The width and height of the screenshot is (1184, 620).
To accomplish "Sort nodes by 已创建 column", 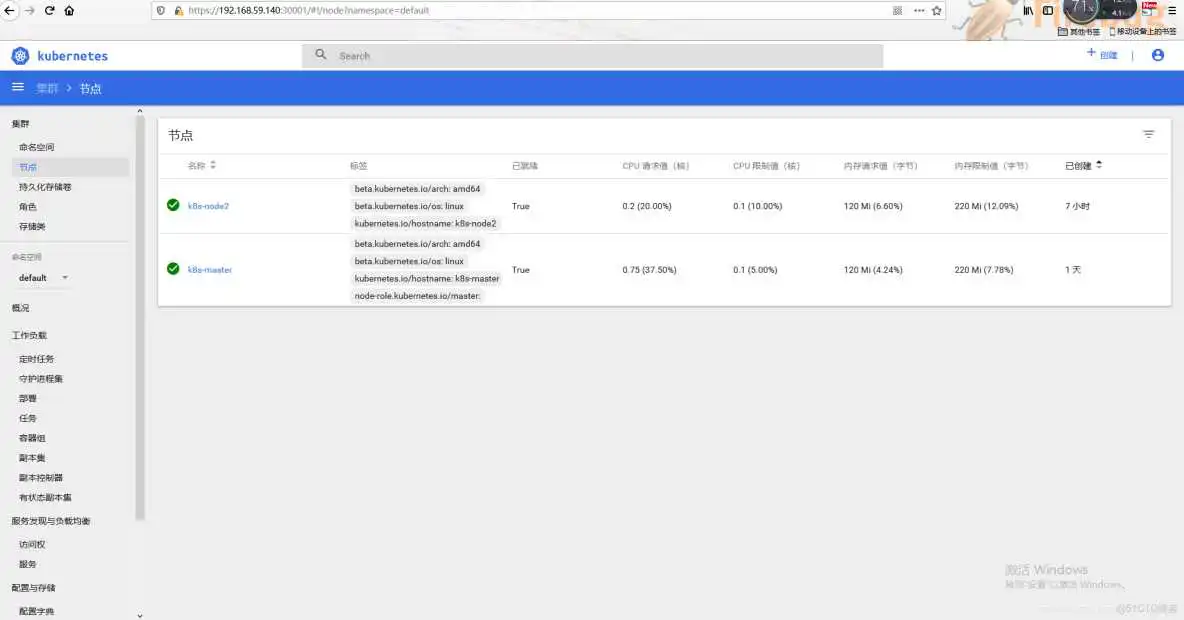I will coord(1084,165).
